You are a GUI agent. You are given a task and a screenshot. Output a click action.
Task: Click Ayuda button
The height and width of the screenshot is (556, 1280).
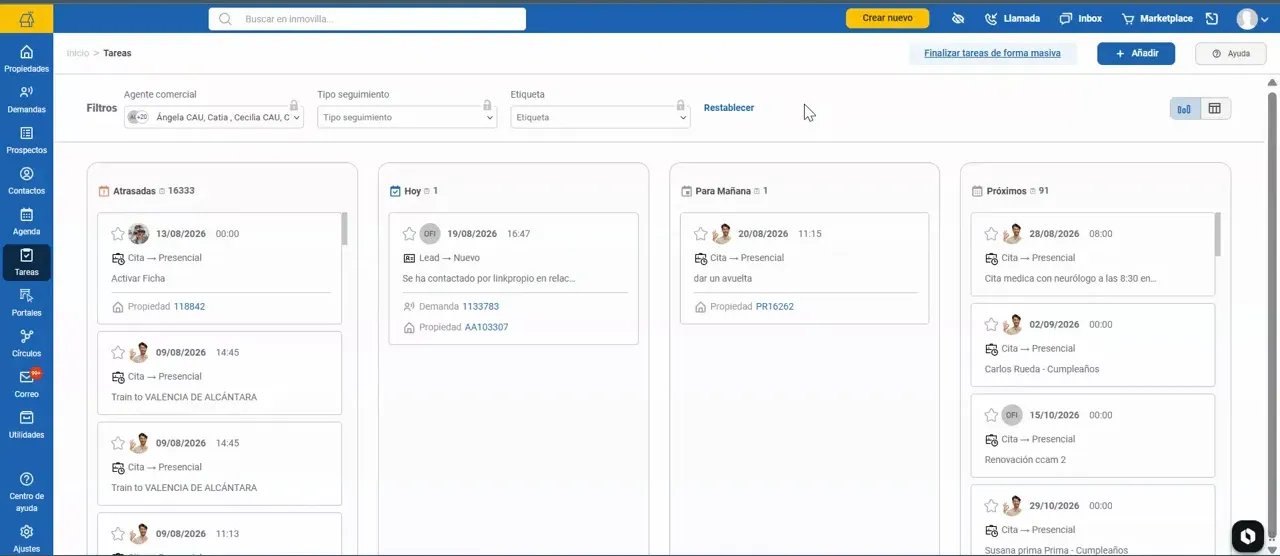pos(1231,53)
